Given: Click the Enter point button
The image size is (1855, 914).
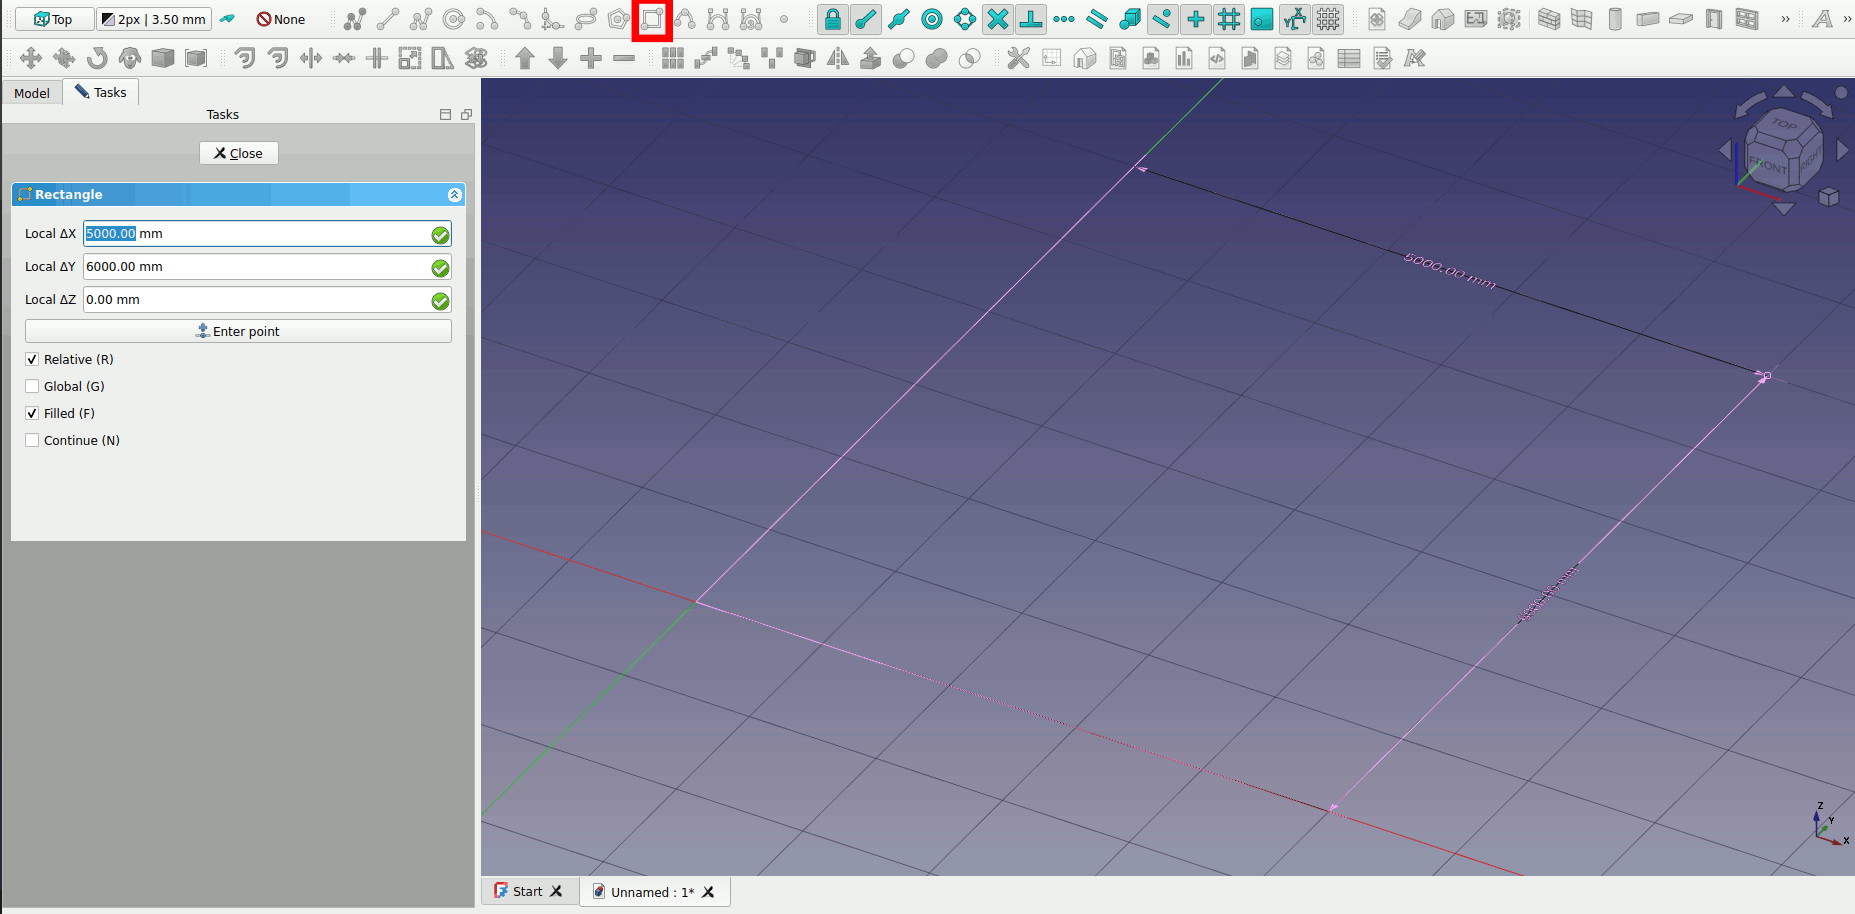Looking at the screenshot, I should pos(238,331).
